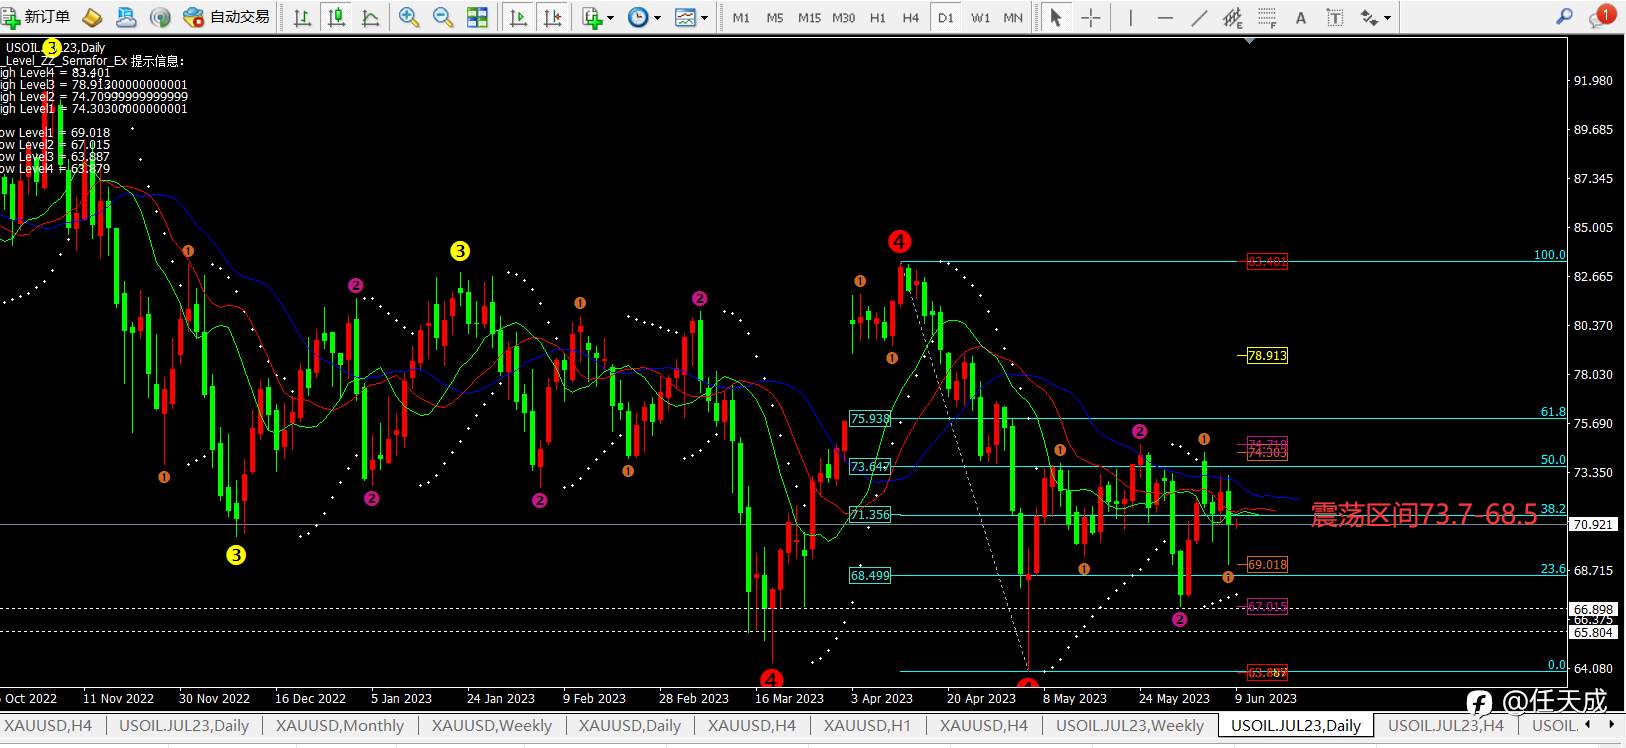Click the 69.018 orange price label
This screenshot has height=748, width=1626.
pyautogui.click(x=1267, y=565)
